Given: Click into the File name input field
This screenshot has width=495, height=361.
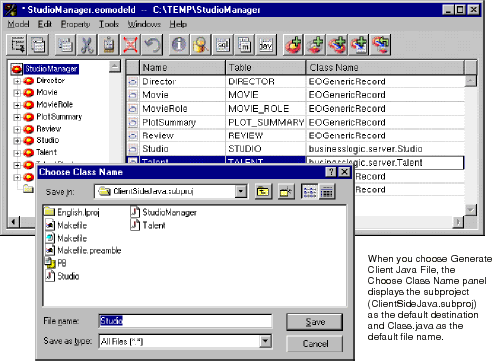Looking at the screenshot, I should coord(185,321).
